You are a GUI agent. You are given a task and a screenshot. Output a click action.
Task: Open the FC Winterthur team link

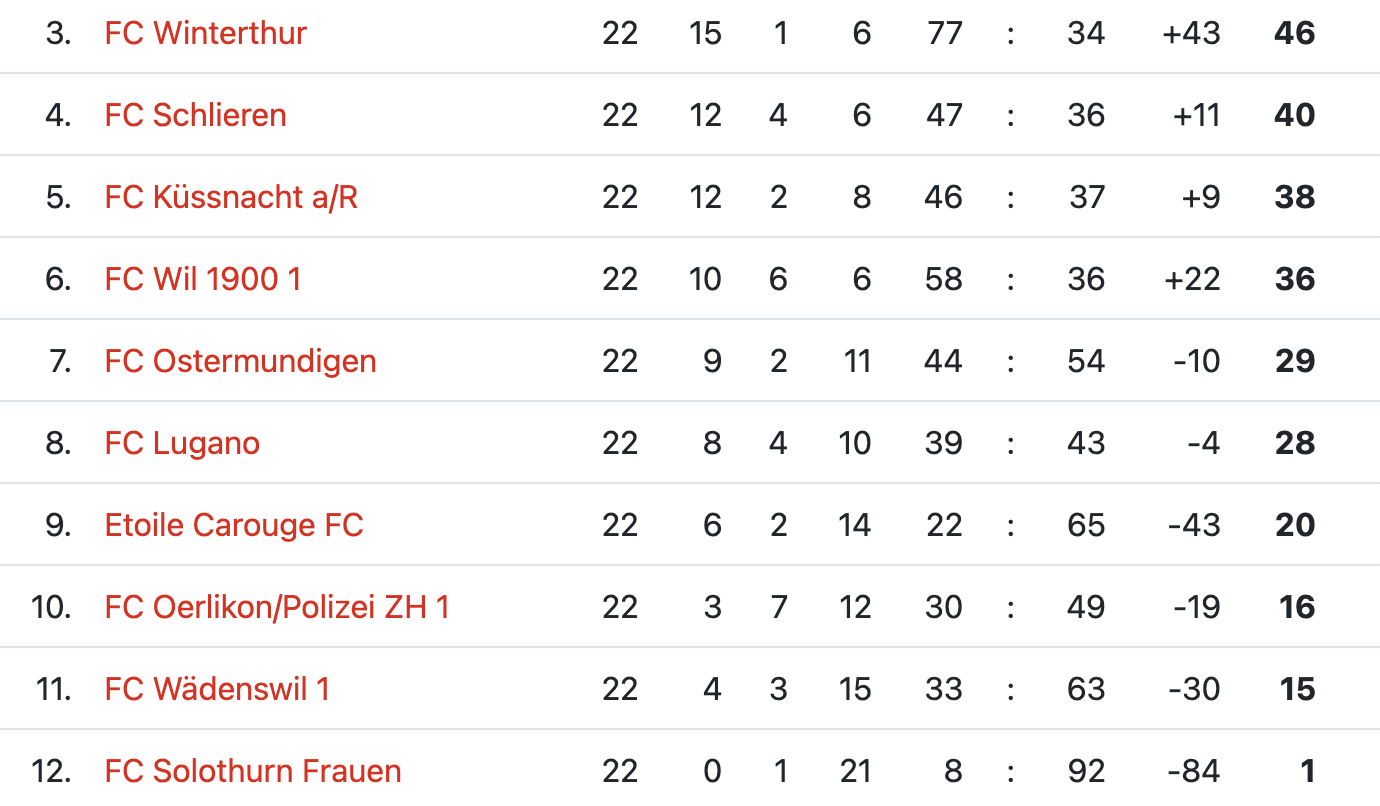(205, 33)
